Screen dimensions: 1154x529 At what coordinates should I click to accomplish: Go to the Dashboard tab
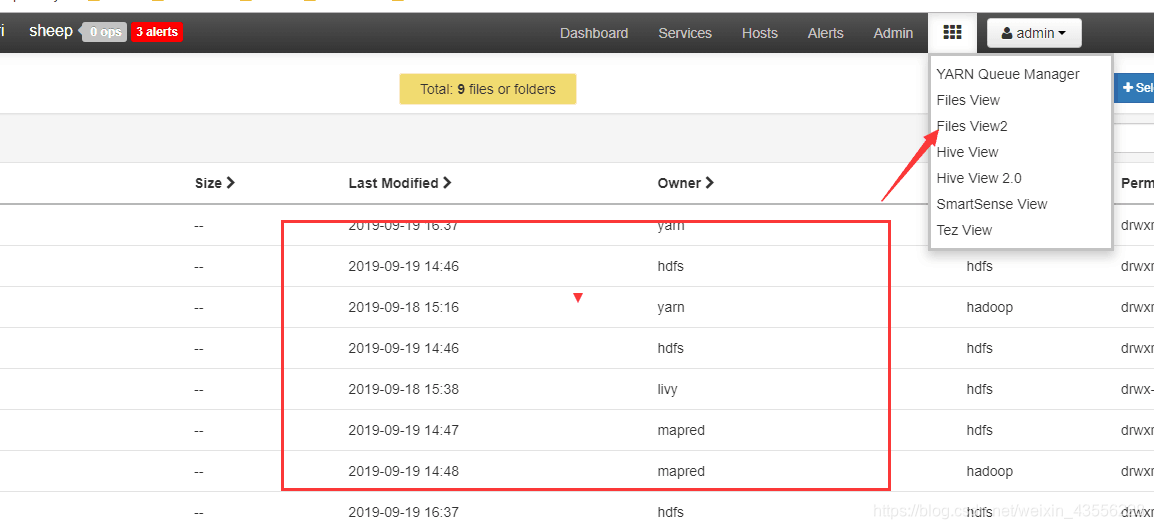click(594, 33)
